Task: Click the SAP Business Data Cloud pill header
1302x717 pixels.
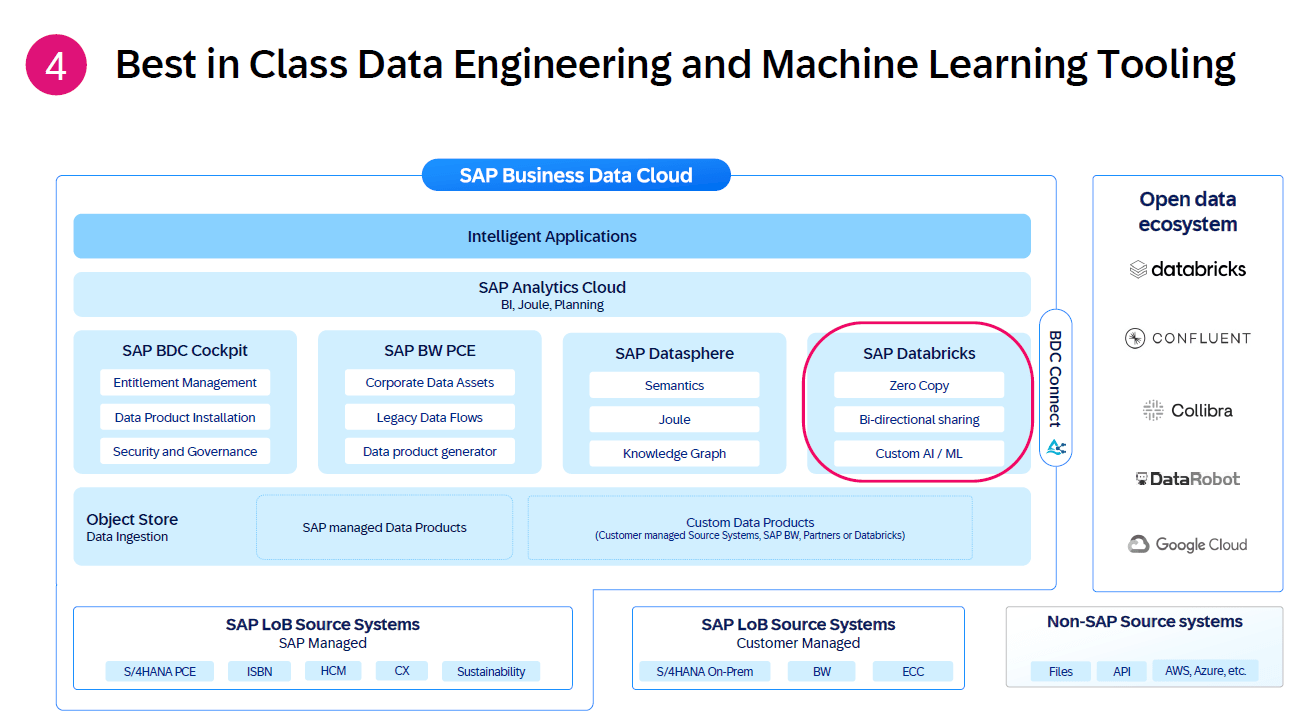Action: (576, 174)
